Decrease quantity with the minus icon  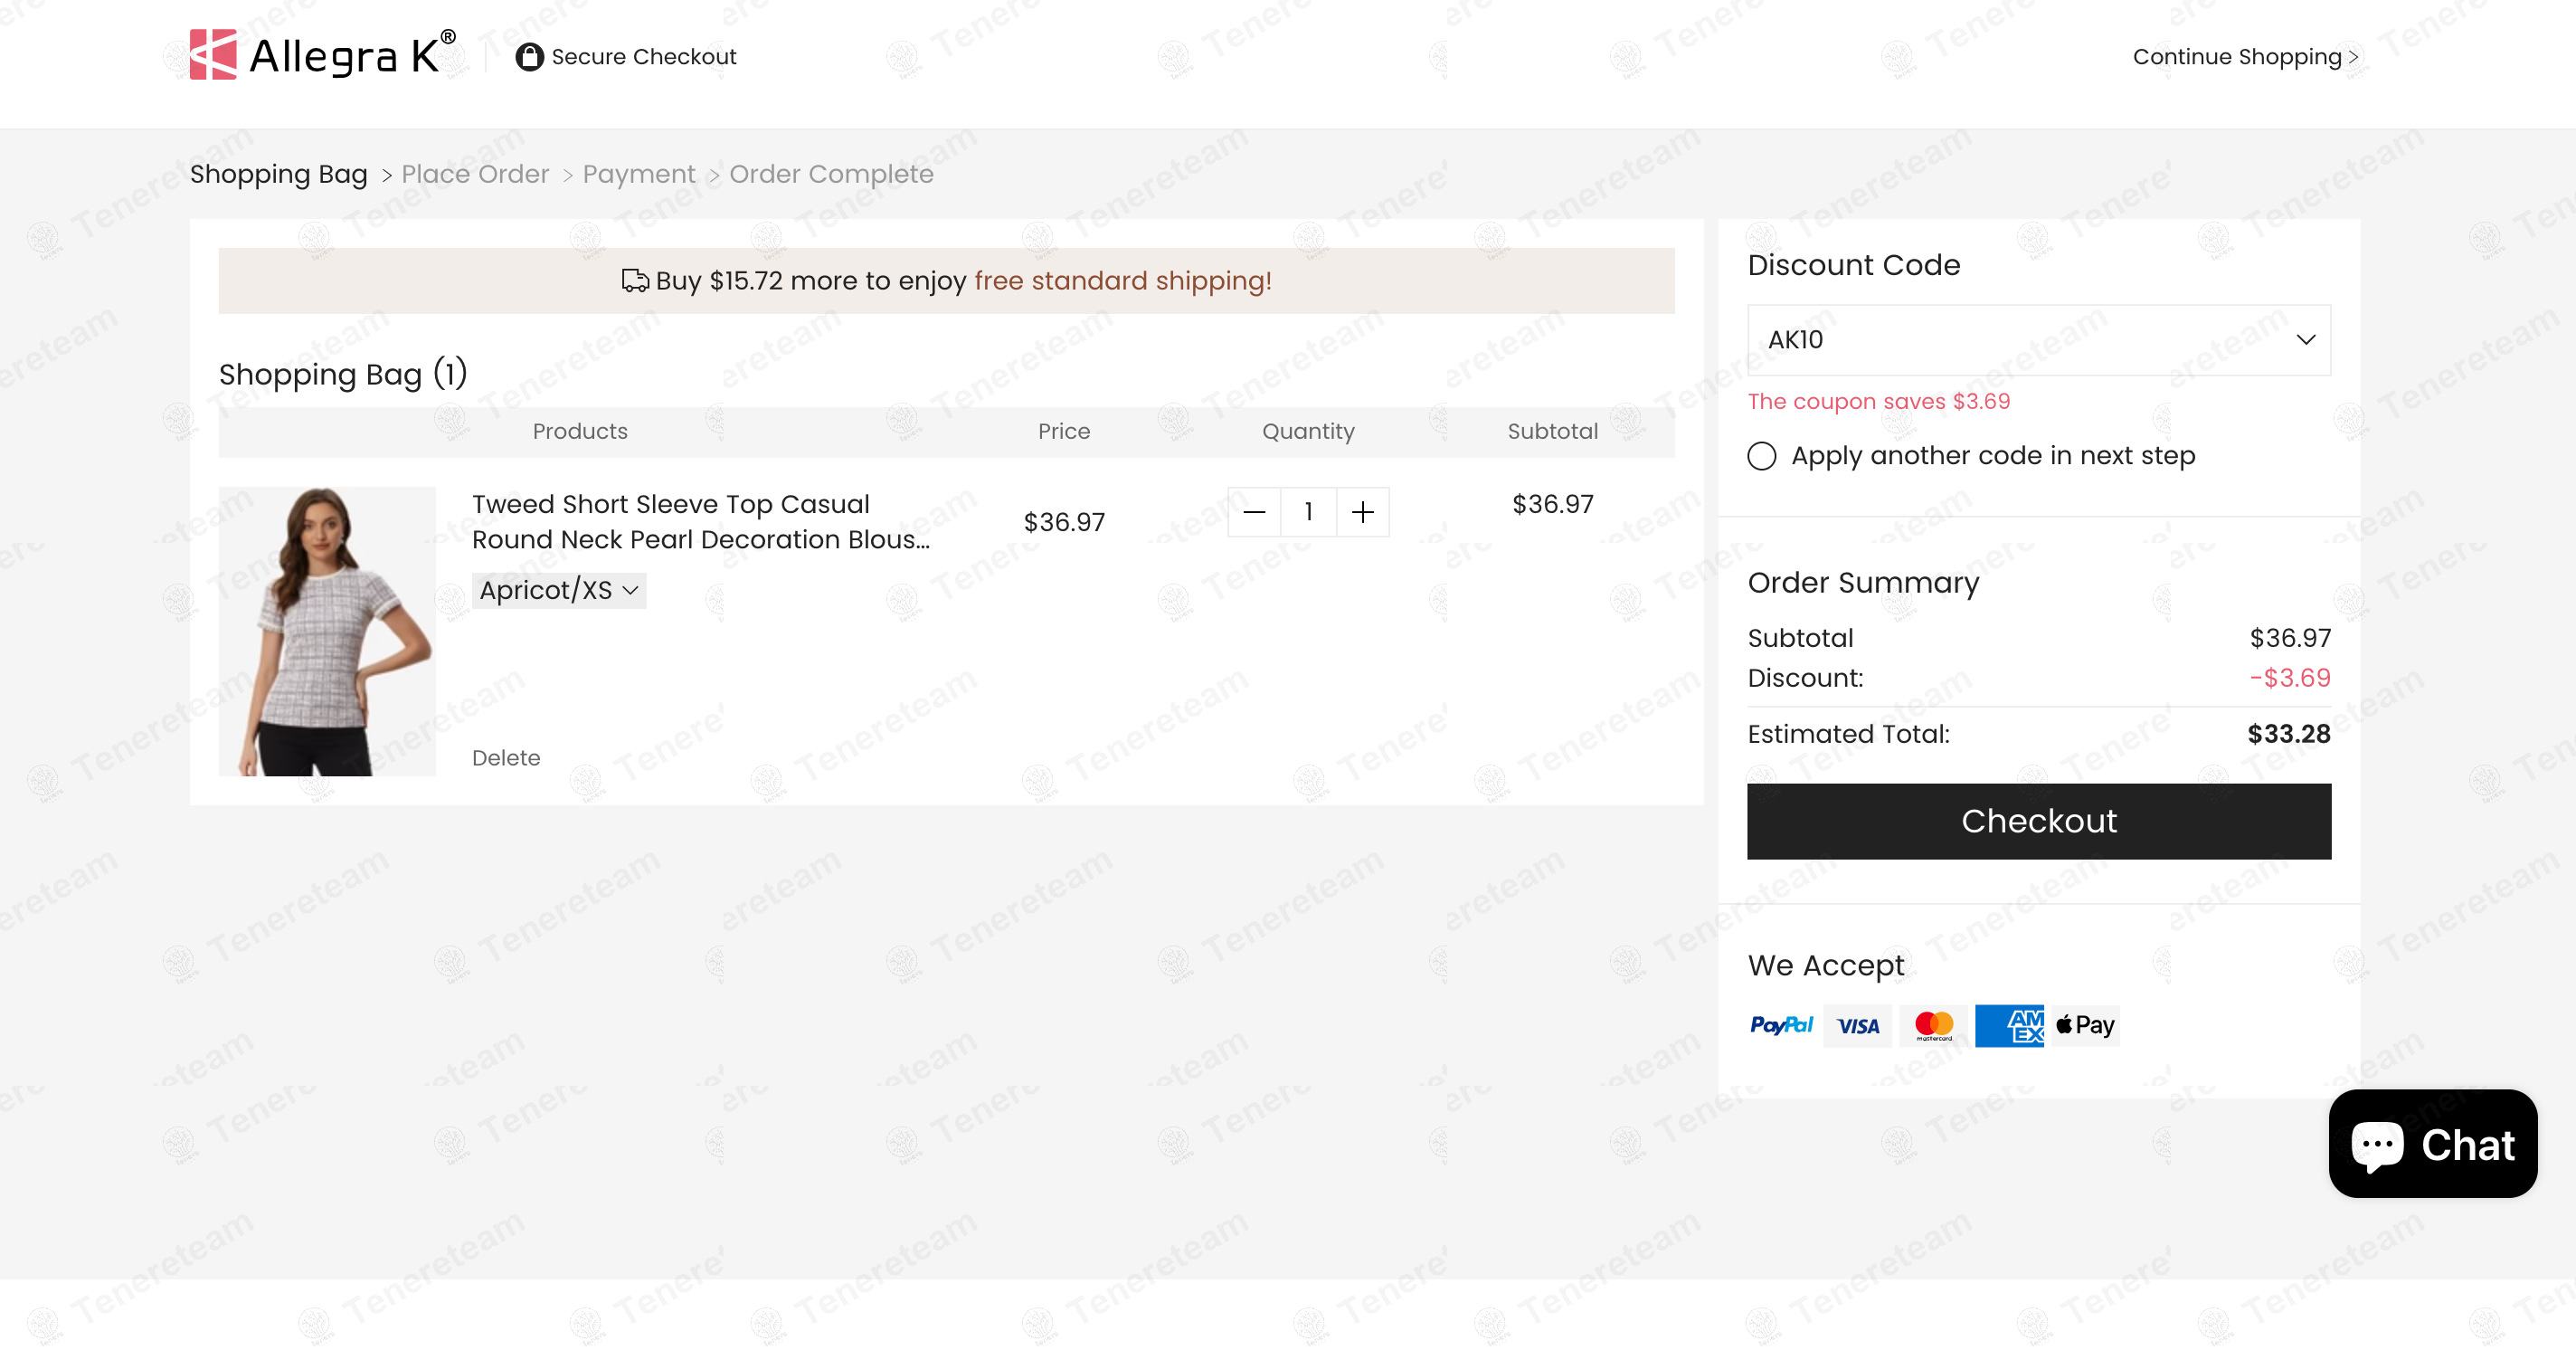[1254, 512]
